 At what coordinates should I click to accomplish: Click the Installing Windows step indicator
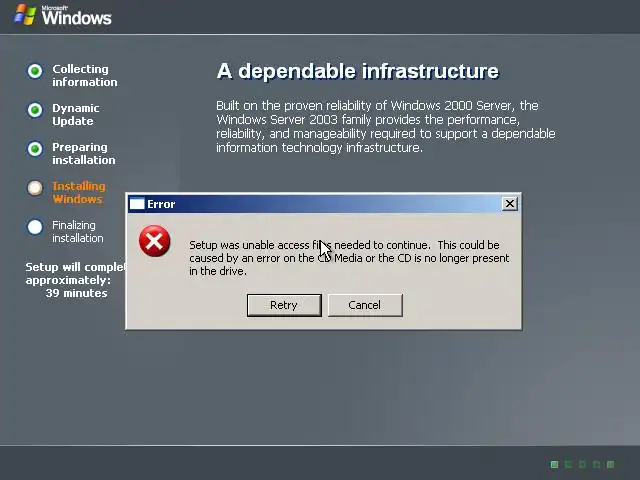[x=35, y=188]
